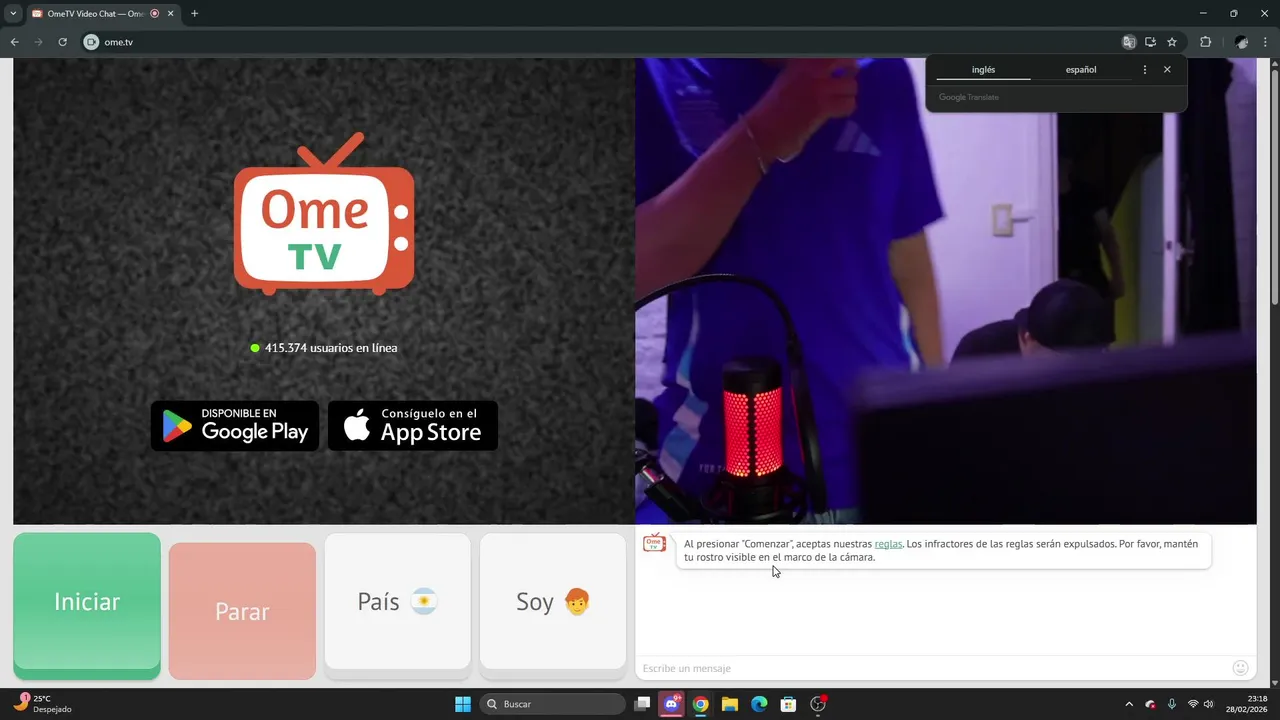Open the Soy gender selector
Screen dimensions: 1280x720
(x=553, y=601)
